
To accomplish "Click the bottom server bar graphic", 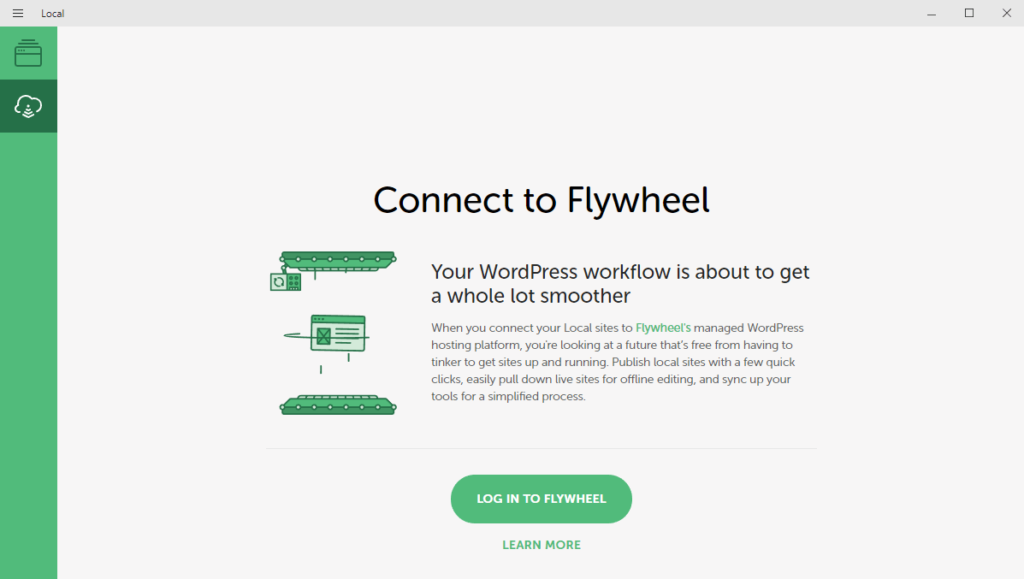I will pos(337,405).
